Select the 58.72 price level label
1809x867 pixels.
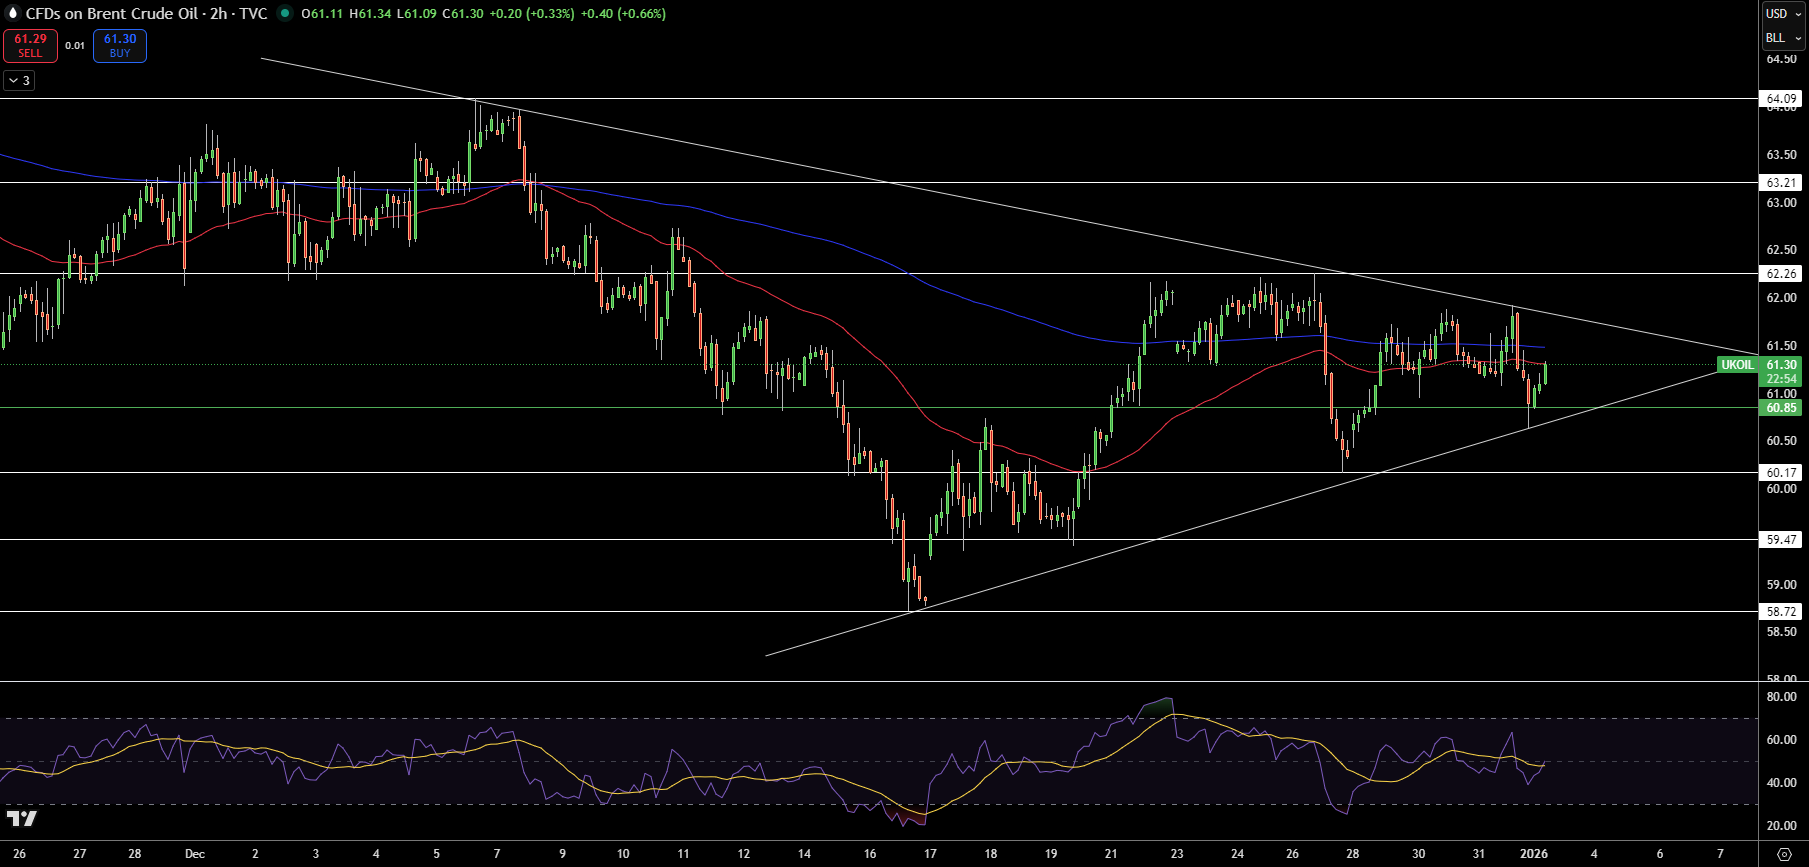[1781, 612]
